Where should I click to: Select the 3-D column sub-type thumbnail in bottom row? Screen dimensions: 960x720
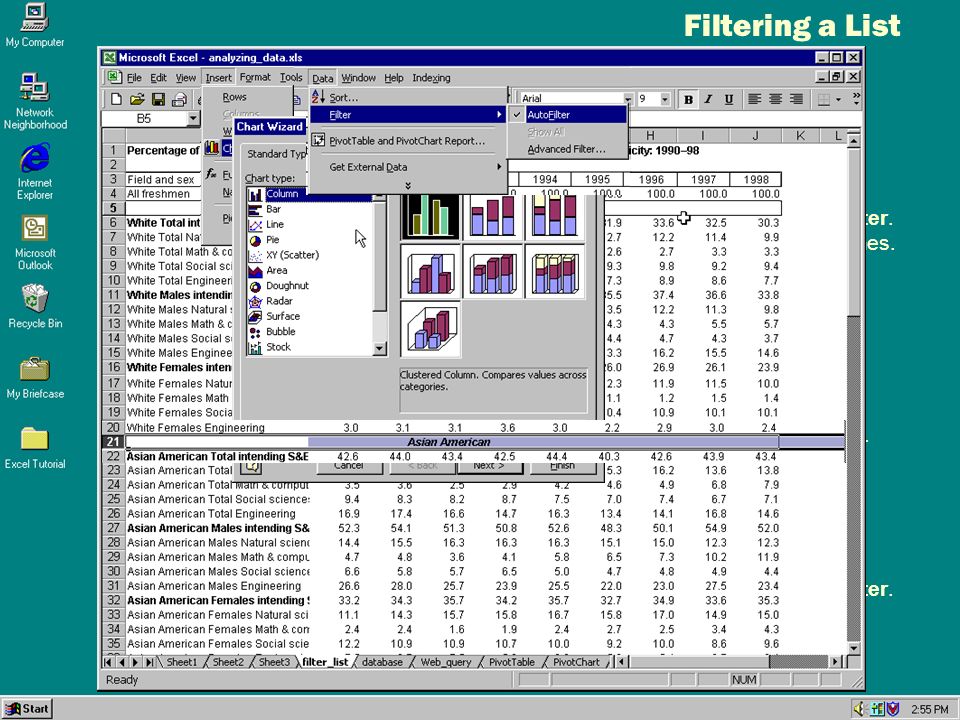(430, 329)
